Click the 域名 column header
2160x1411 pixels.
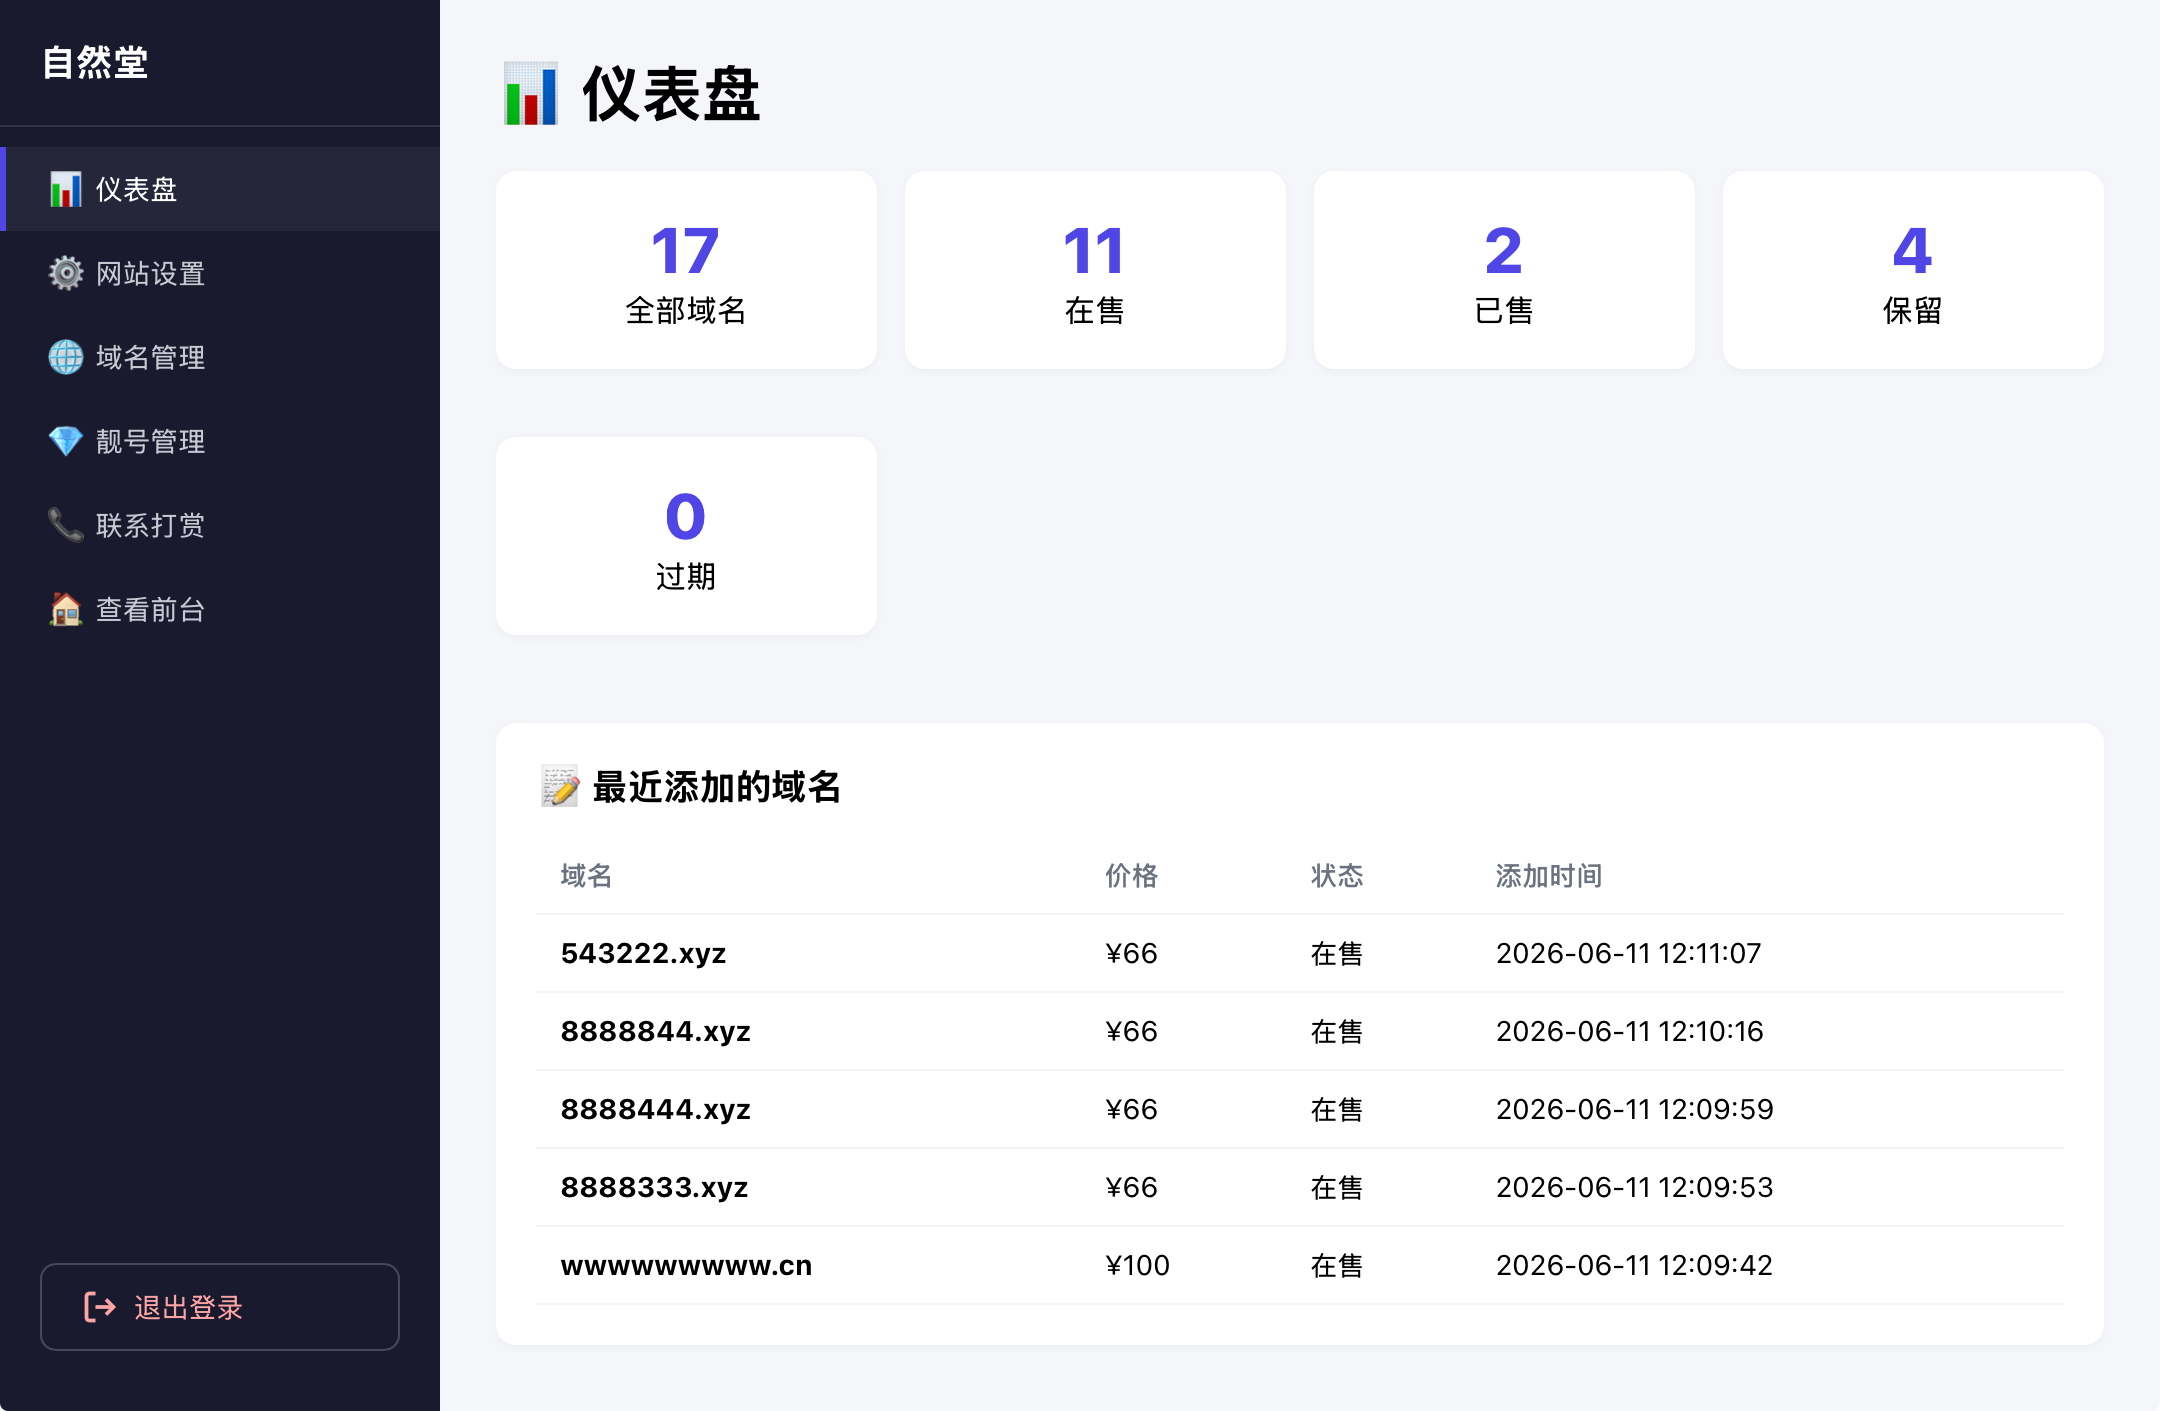click(x=586, y=876)
